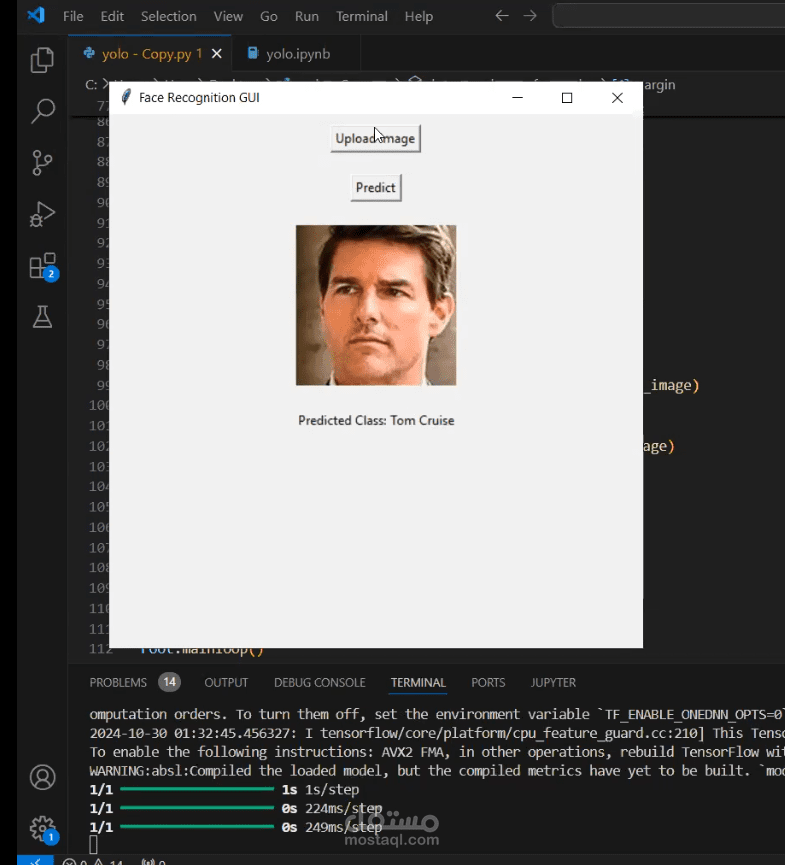
Task: Click the WARNING:absl terminal line
Action: (437, 771)
